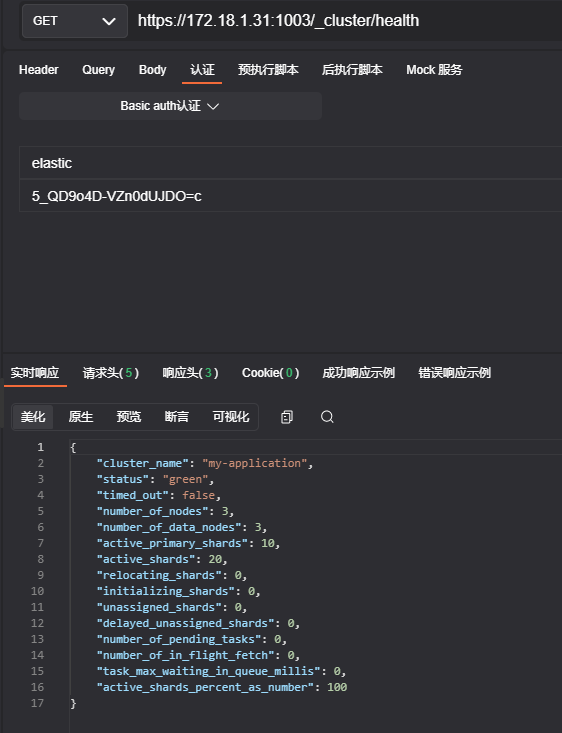Open the Mock 服务 tab
The height and width of the screenshot is (733, 562).
[x=434, y=70]
